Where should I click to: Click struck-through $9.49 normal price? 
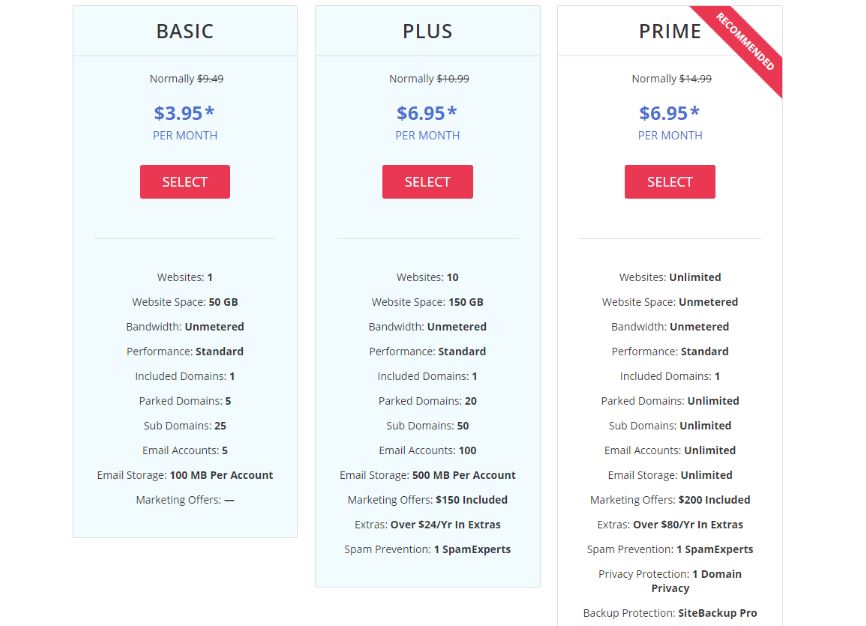(x=210, y=79)
